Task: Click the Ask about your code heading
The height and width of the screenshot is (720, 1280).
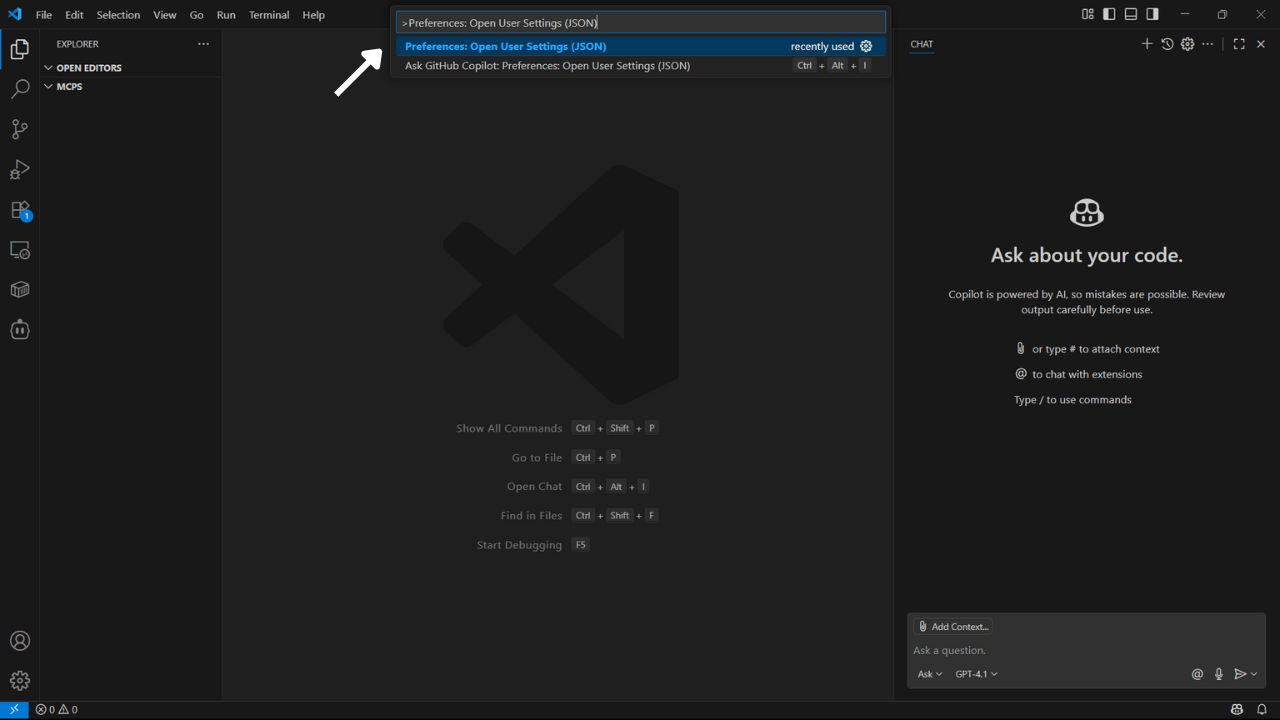Action: pyautogui.click(x=1086, y=255)
